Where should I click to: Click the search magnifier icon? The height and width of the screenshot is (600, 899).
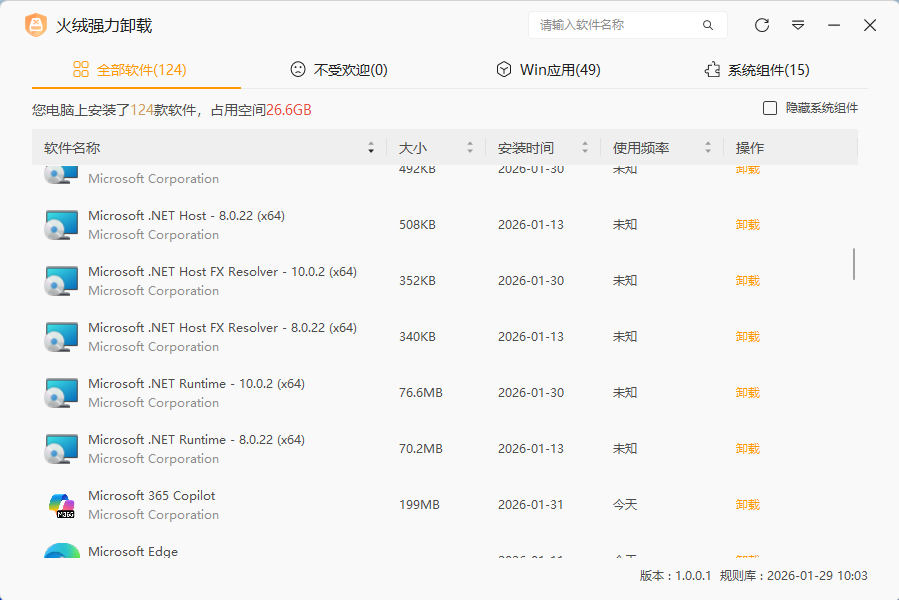(708, 25)
